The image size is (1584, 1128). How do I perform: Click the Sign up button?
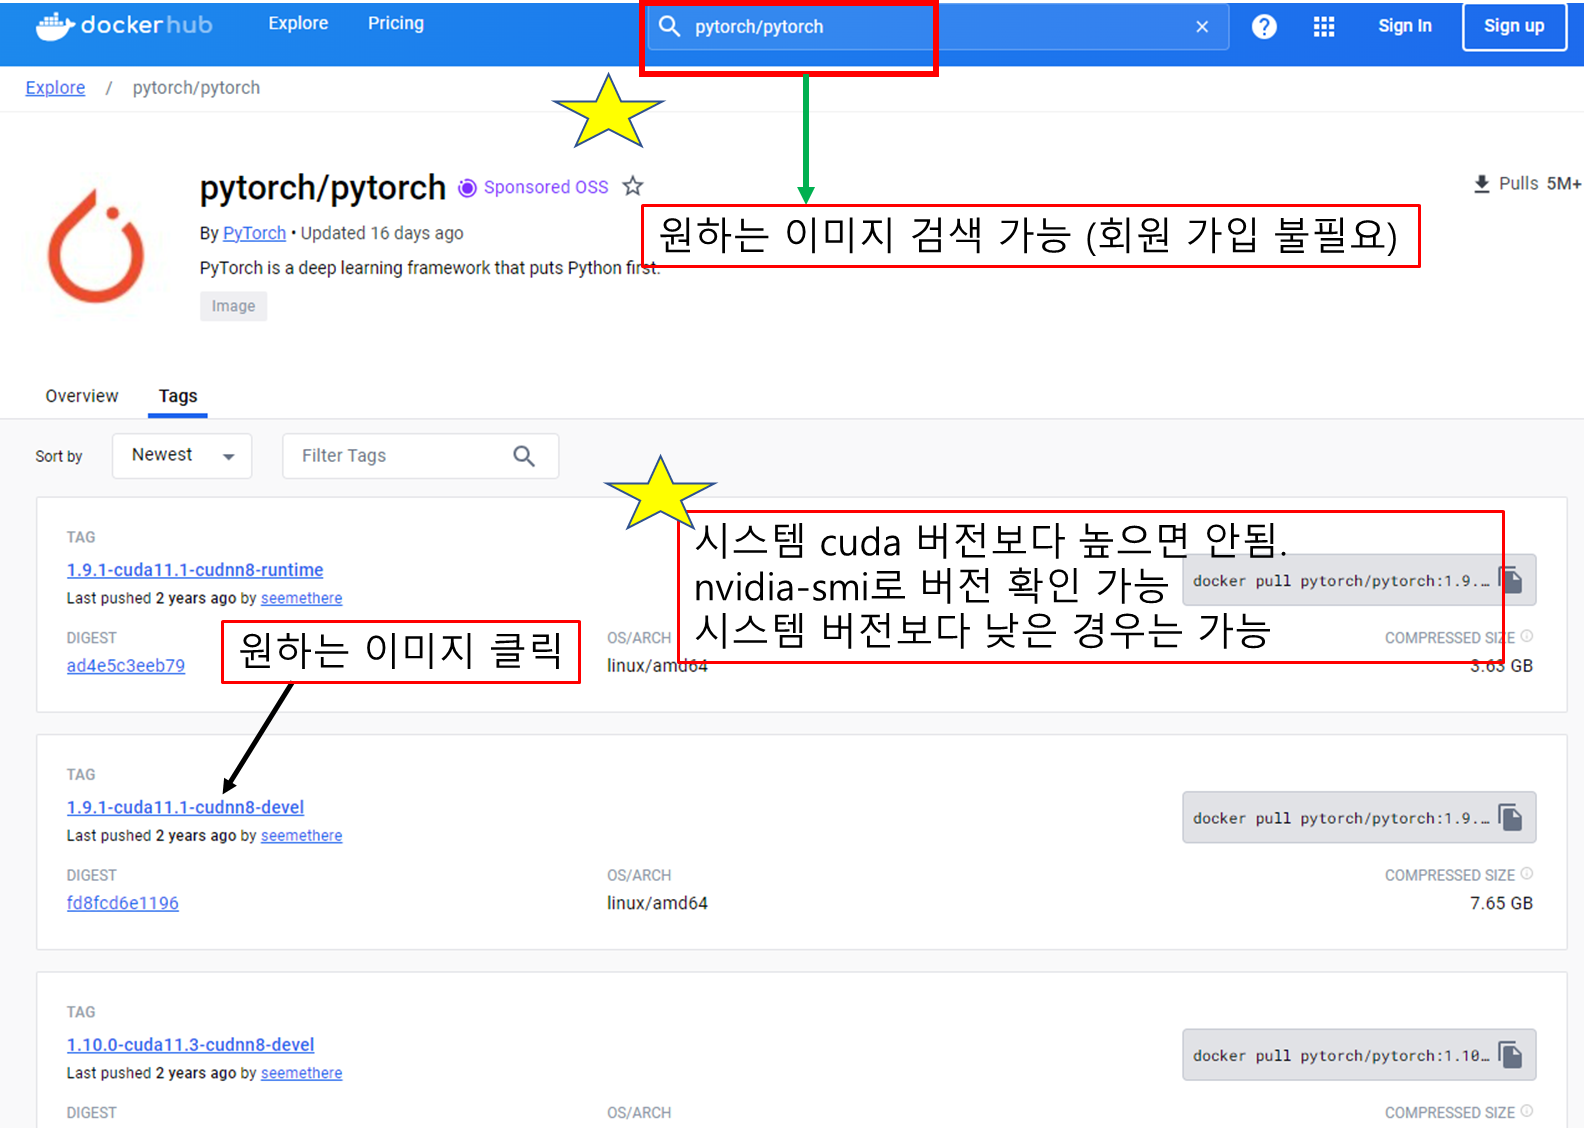[1514, 26]
